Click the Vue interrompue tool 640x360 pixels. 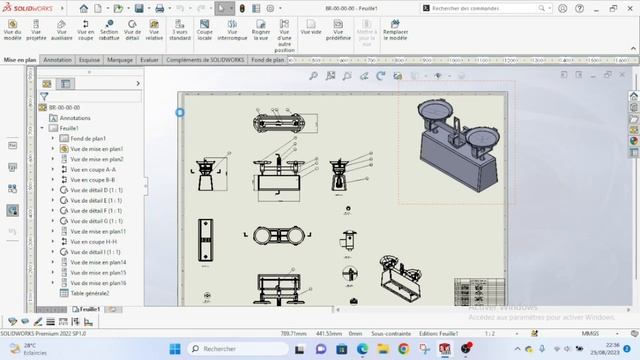(232, 30)
